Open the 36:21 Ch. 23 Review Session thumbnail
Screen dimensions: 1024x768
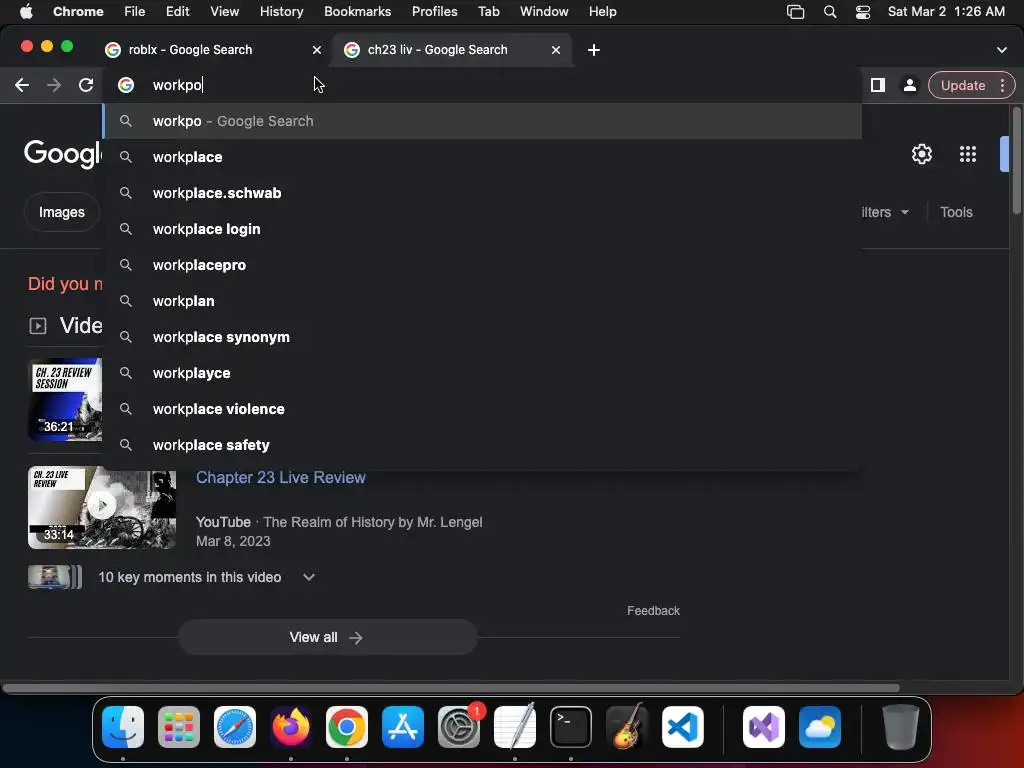(x=65, y=399)
